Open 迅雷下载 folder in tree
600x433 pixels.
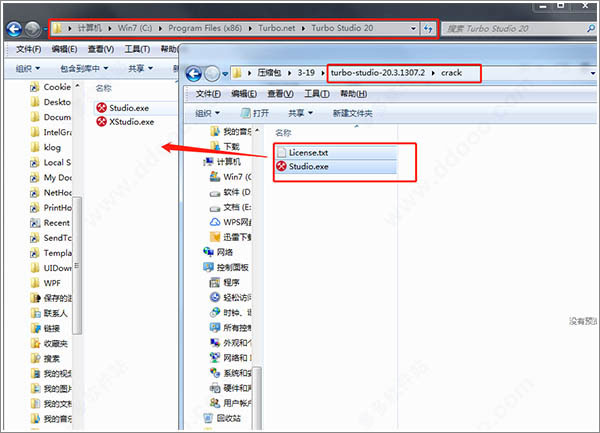(x=230, y=237)
